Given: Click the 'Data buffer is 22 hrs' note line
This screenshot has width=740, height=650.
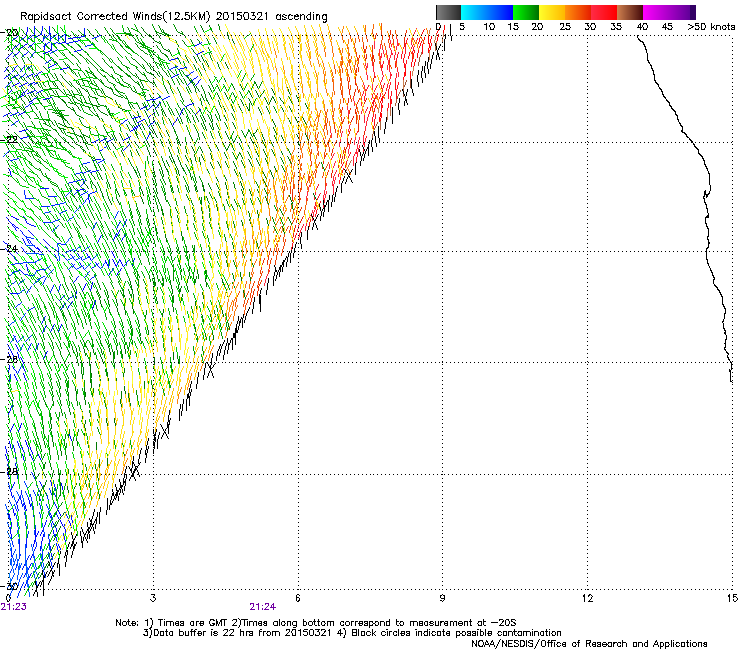Looking at the screenshot, I should click(352, 633).
